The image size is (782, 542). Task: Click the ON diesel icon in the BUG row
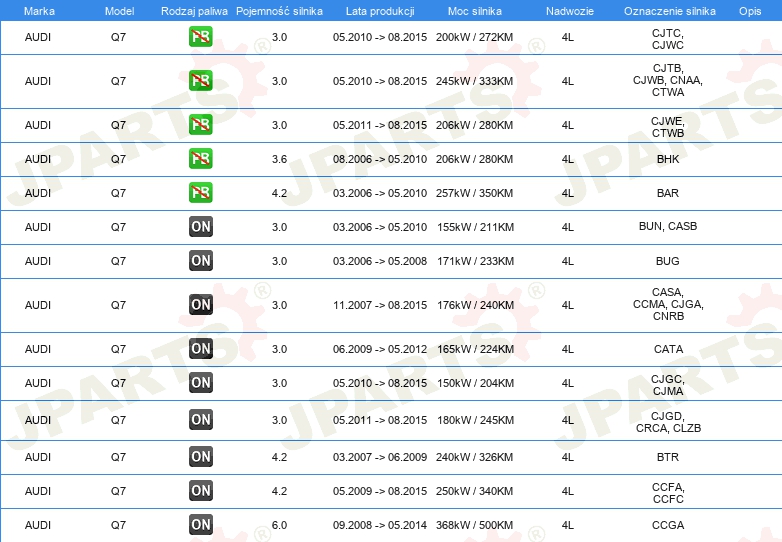201,261
